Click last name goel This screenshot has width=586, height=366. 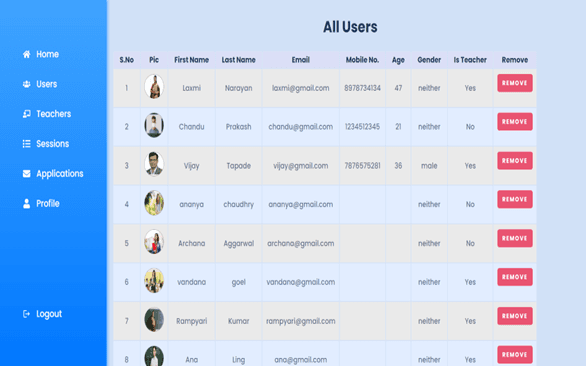[x=238, y=282]
